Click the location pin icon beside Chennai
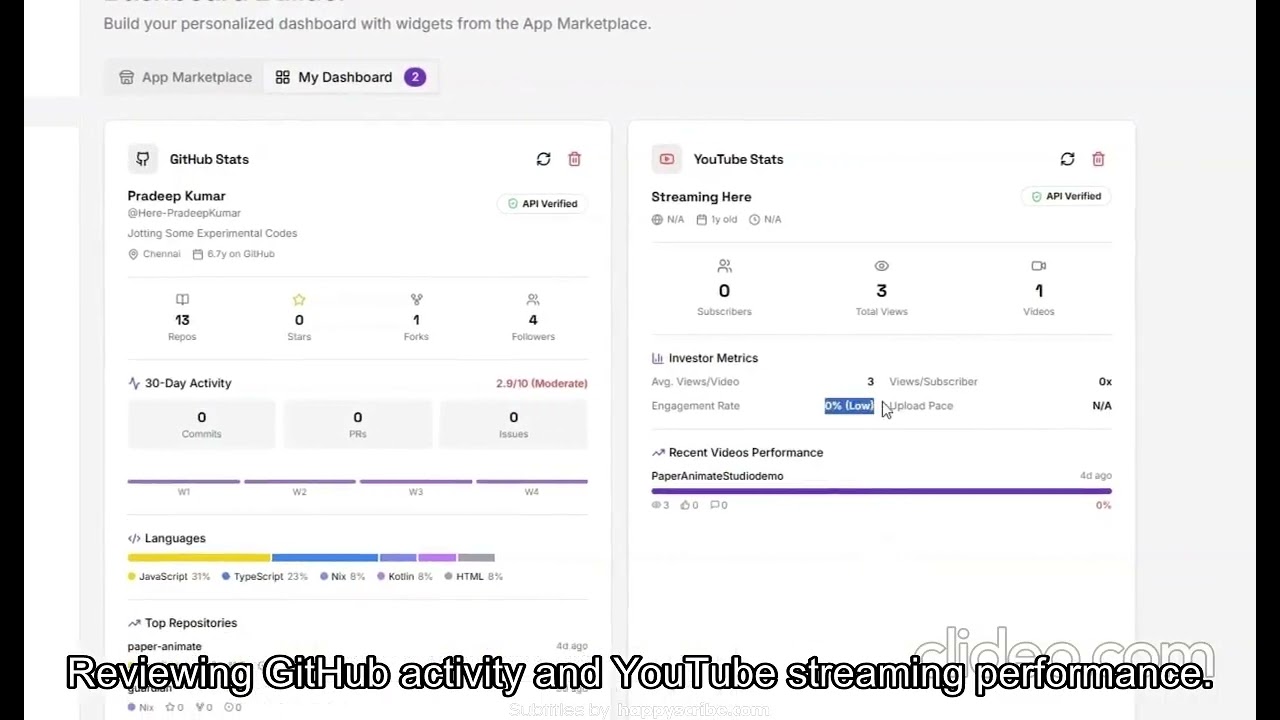 (x=133, y=254)
